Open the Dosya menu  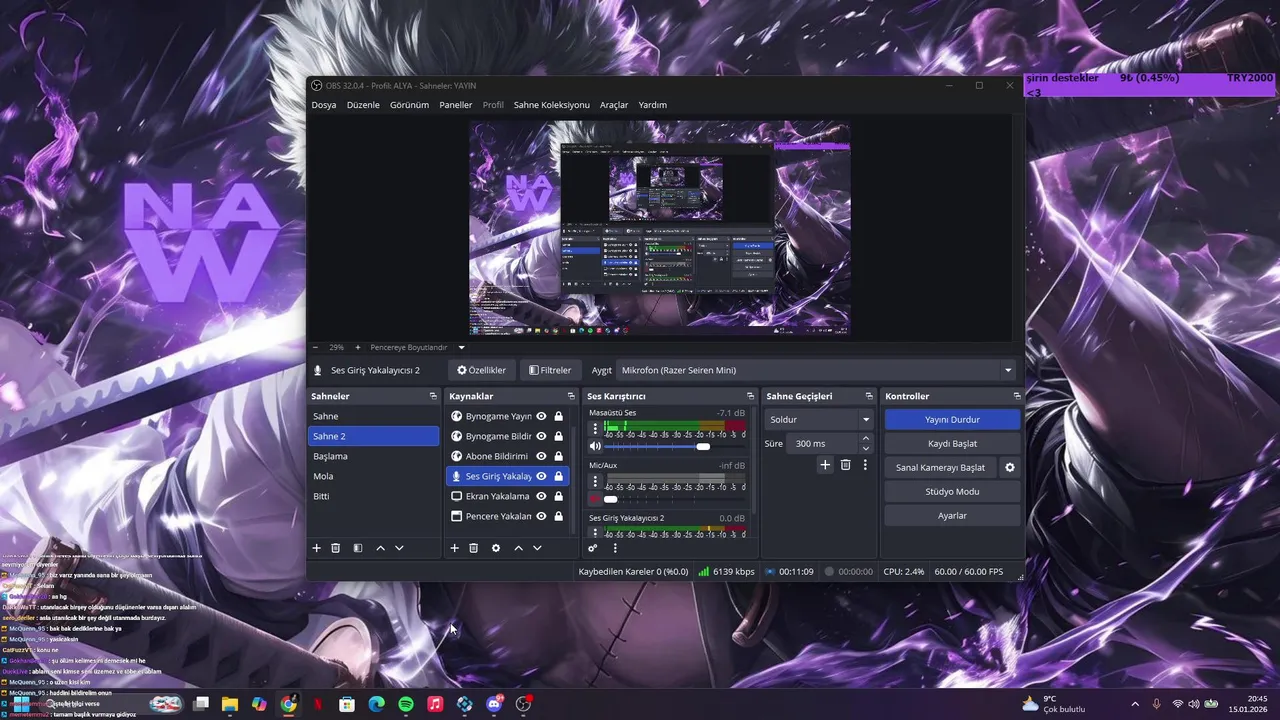coord(324,105)
